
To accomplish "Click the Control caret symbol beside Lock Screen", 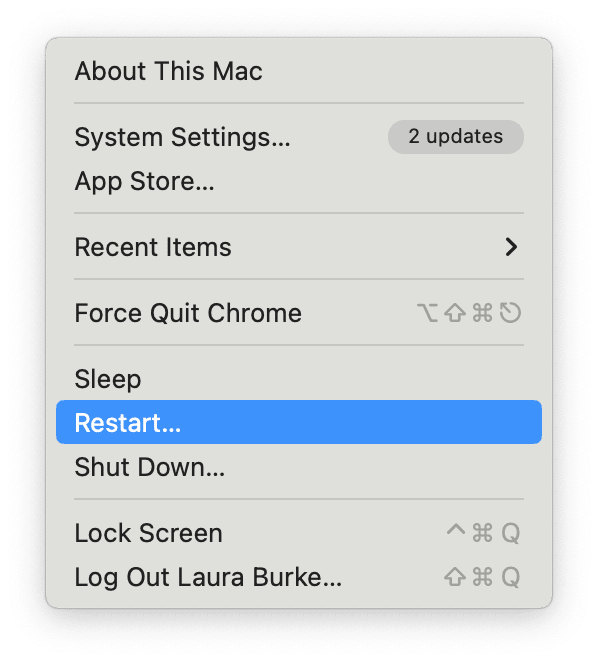I will 456,530.
